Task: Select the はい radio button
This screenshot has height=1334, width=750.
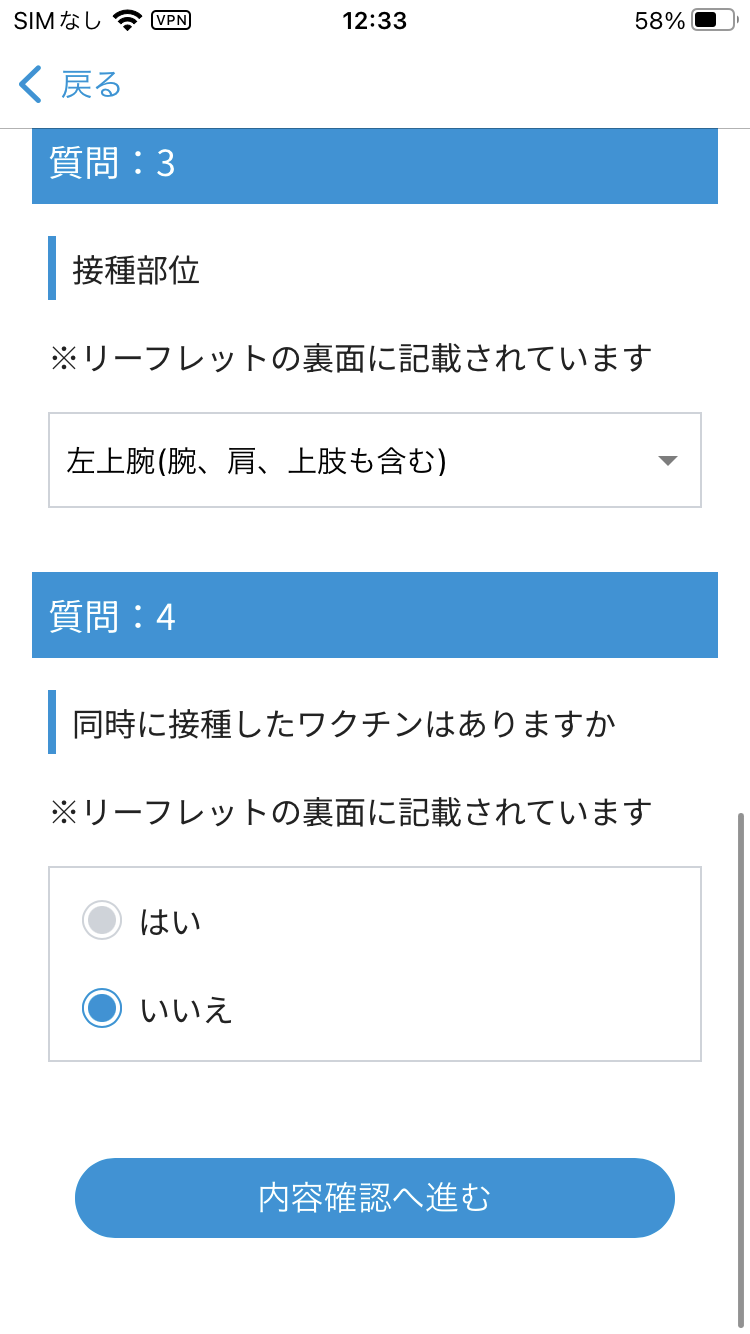Action: point(101,920)
